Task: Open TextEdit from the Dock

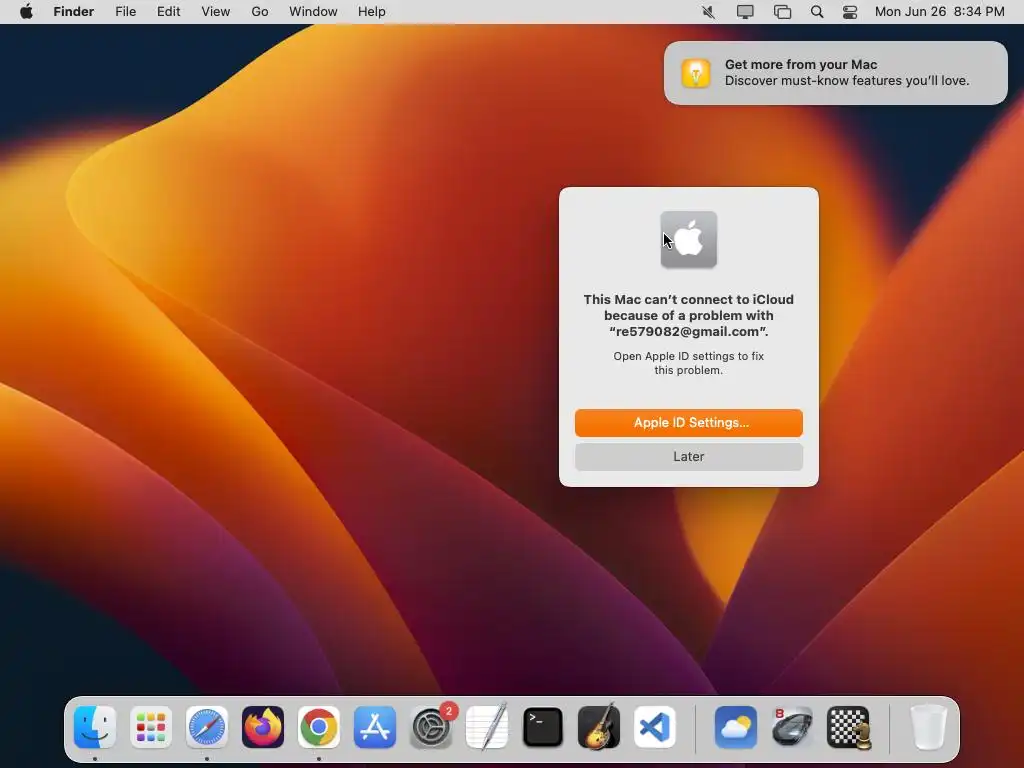Action: [487, 727]
